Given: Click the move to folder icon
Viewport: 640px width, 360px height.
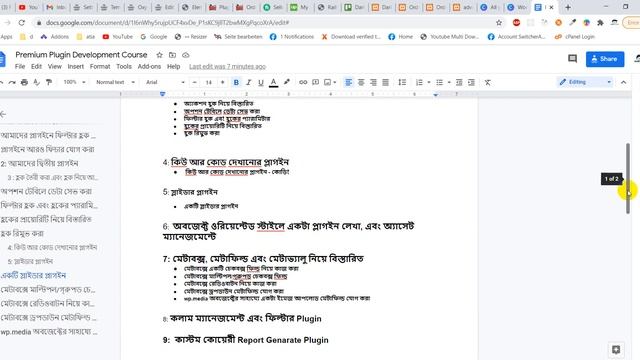Looking at the screenshot, I should click(172, 55).
